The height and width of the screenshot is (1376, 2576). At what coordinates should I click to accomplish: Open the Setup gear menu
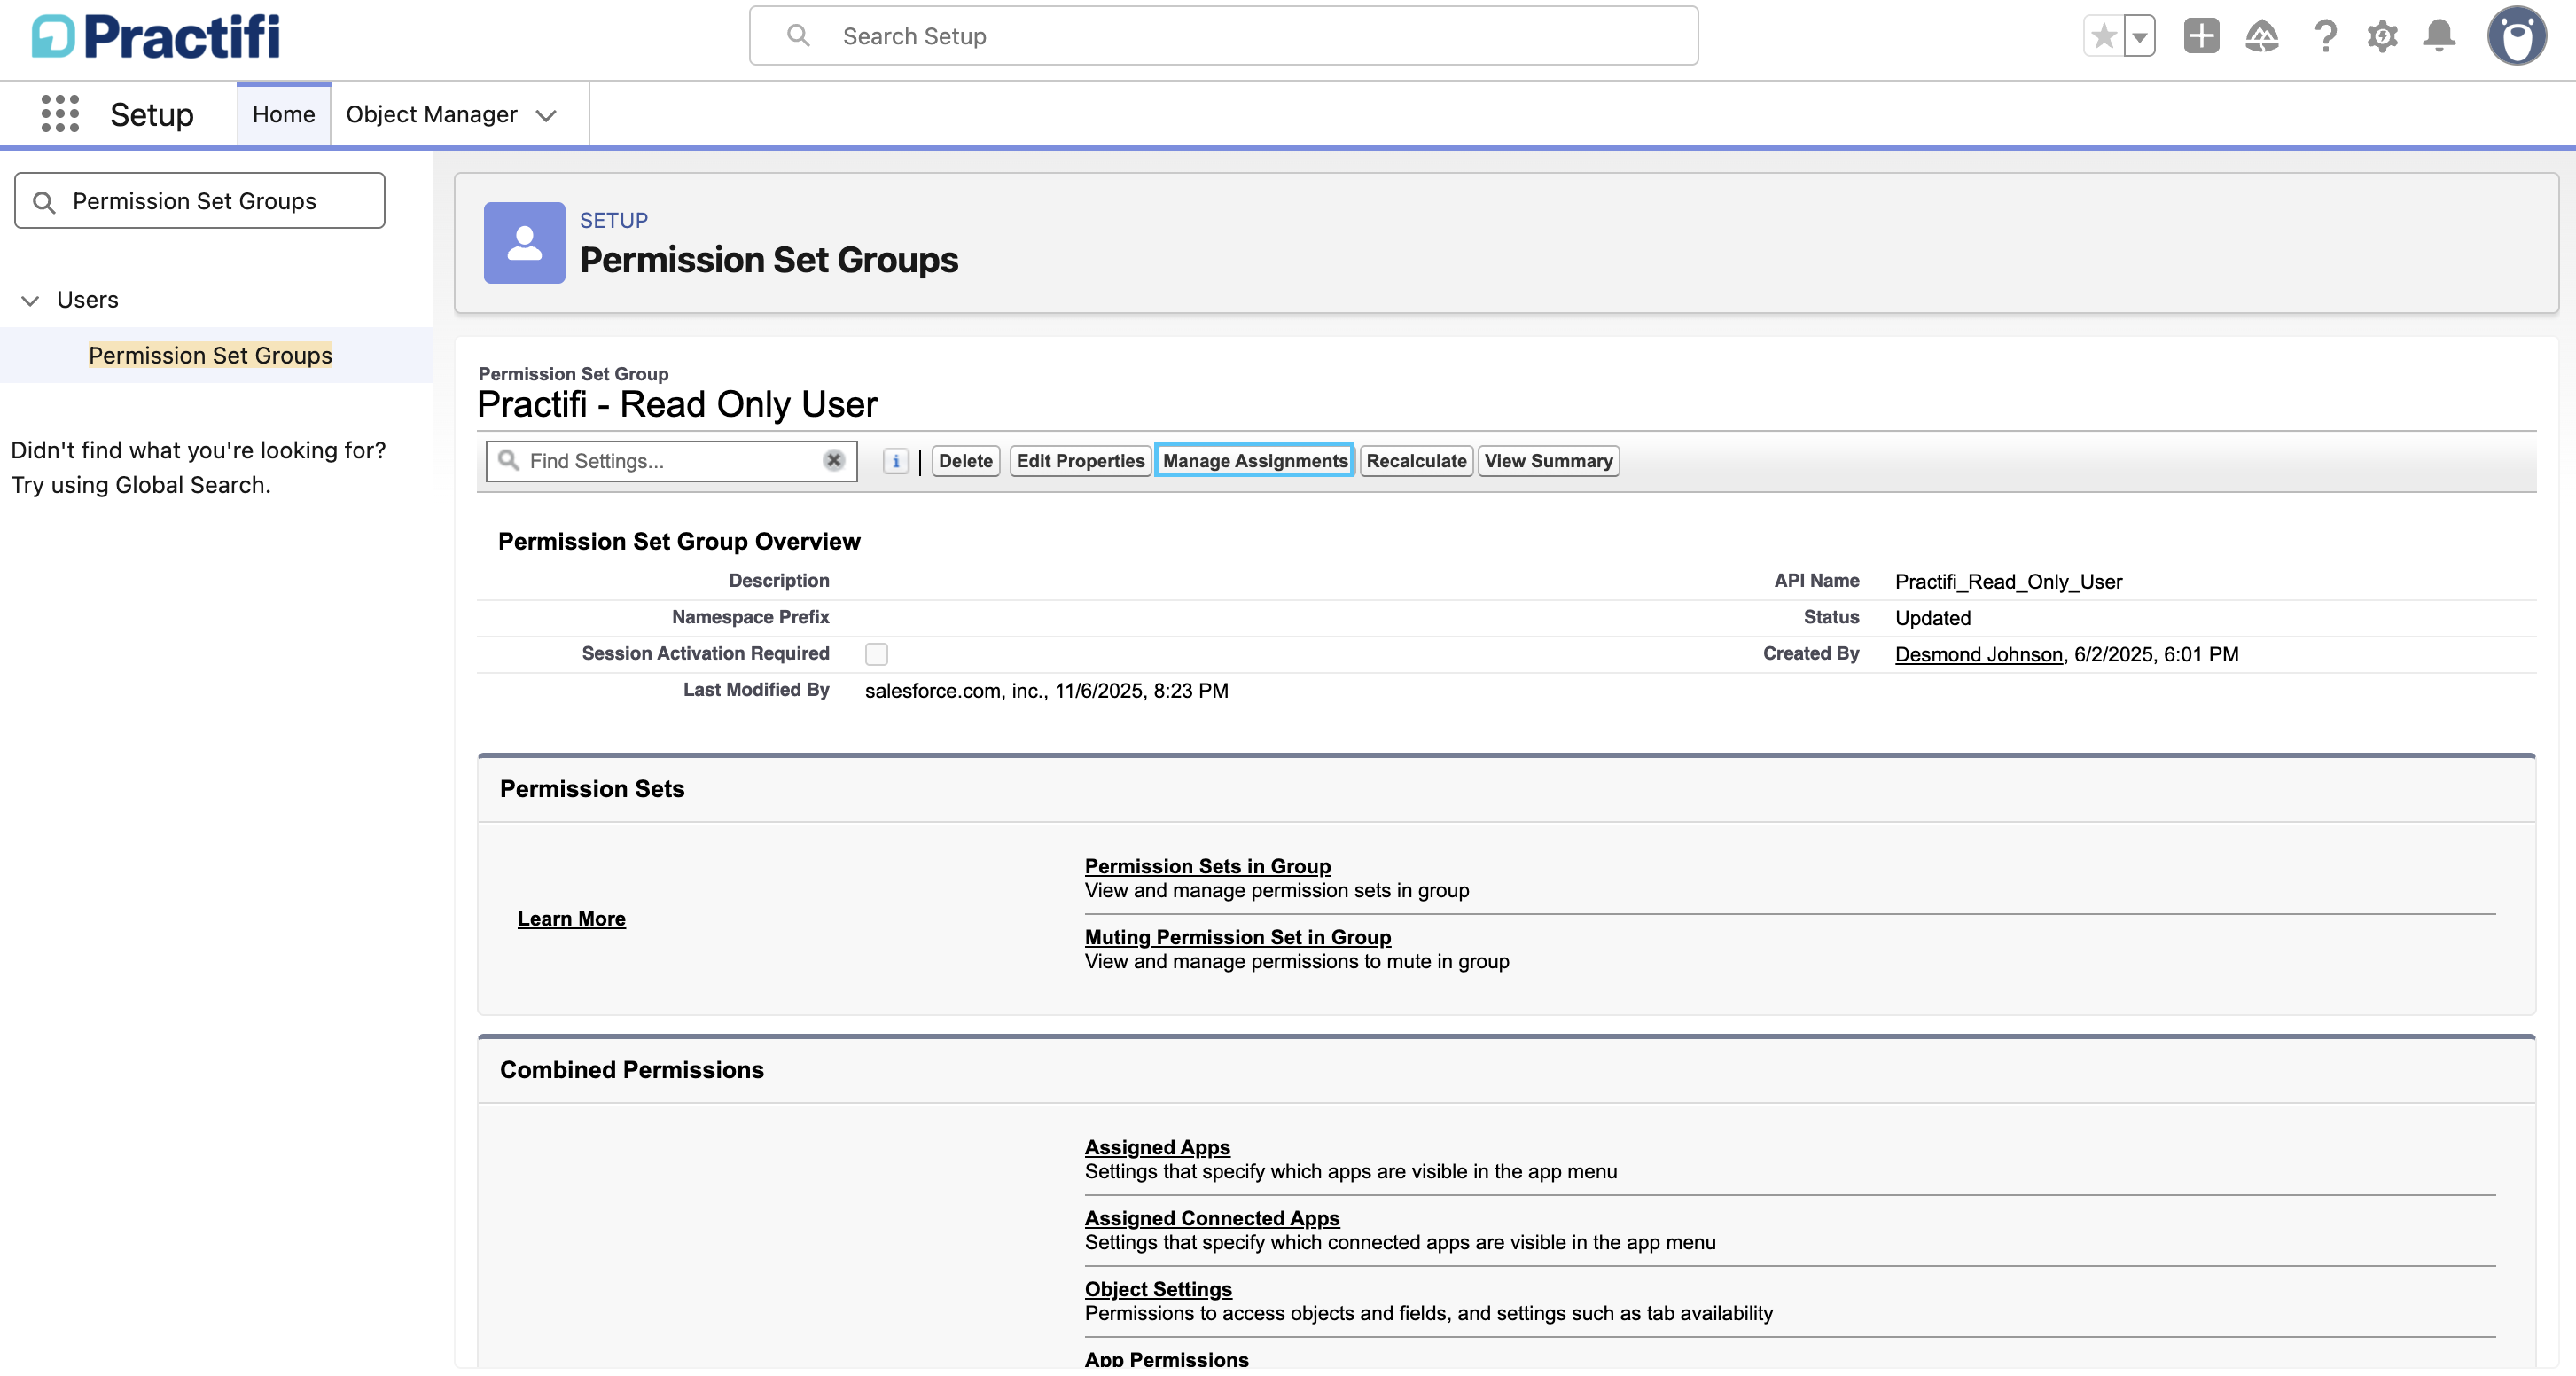coord(2383,36)
